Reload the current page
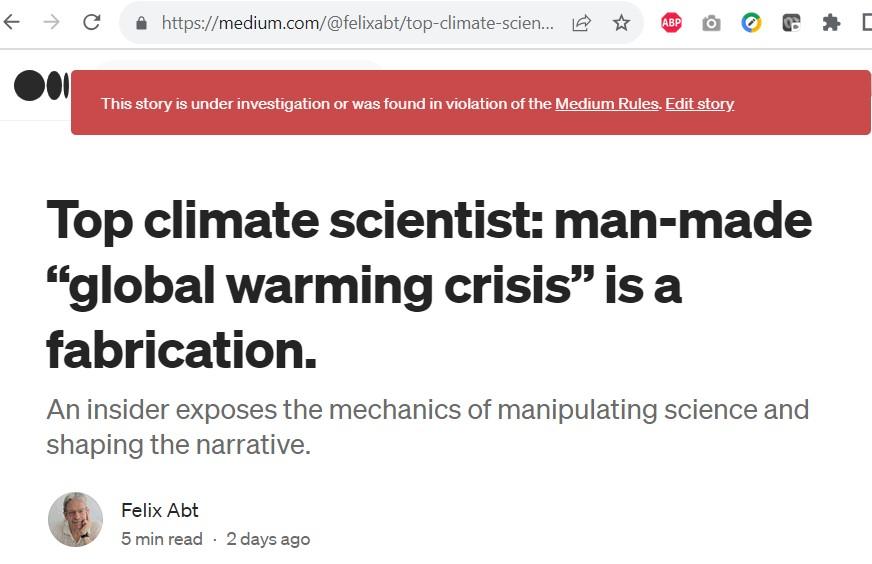Screen dimensions: 872x564 91,22
